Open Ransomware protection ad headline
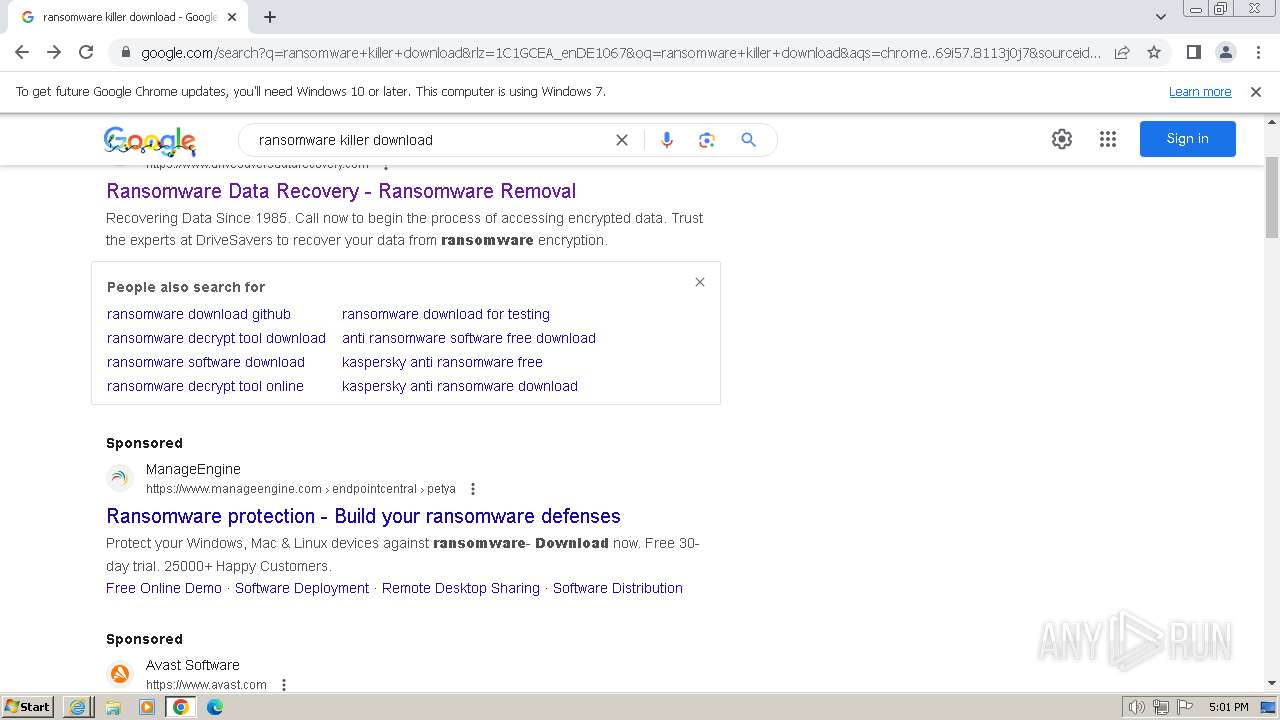 (x=363, y=516)
